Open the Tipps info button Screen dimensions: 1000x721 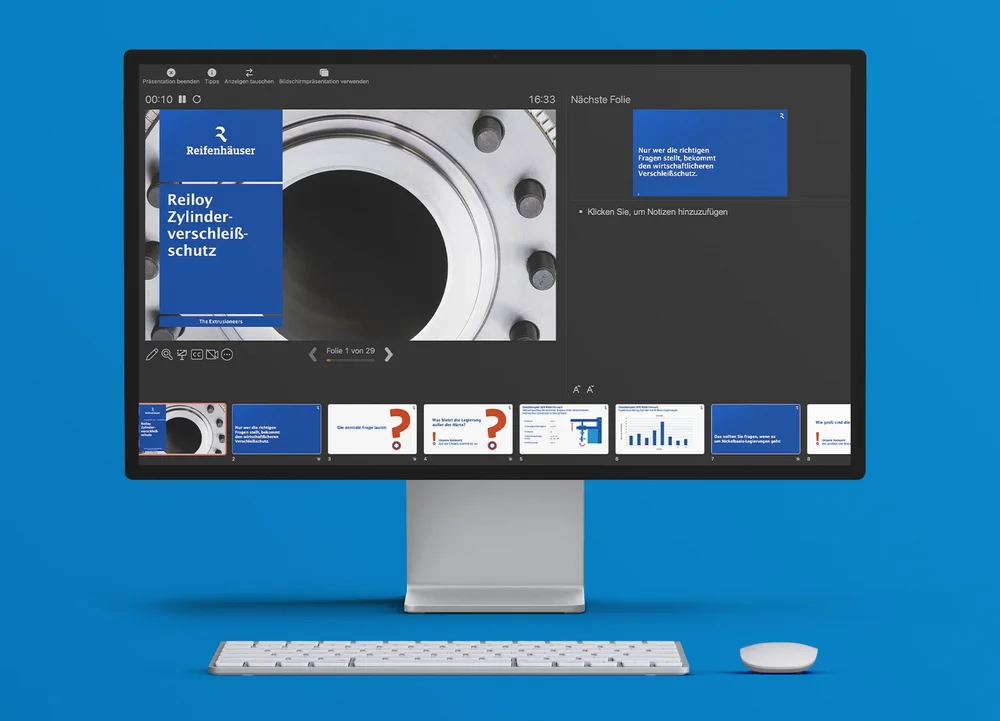point(212,76)
